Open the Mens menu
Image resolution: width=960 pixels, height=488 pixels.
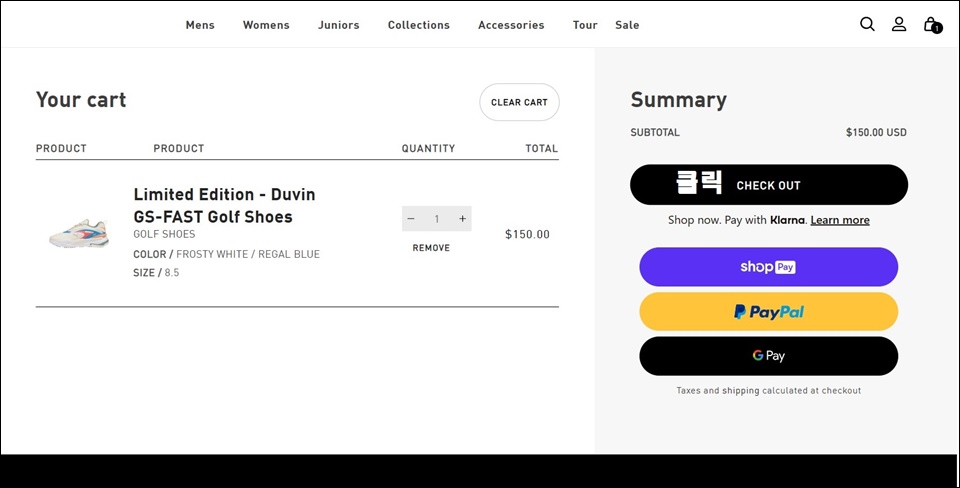[x=200, y=25]
